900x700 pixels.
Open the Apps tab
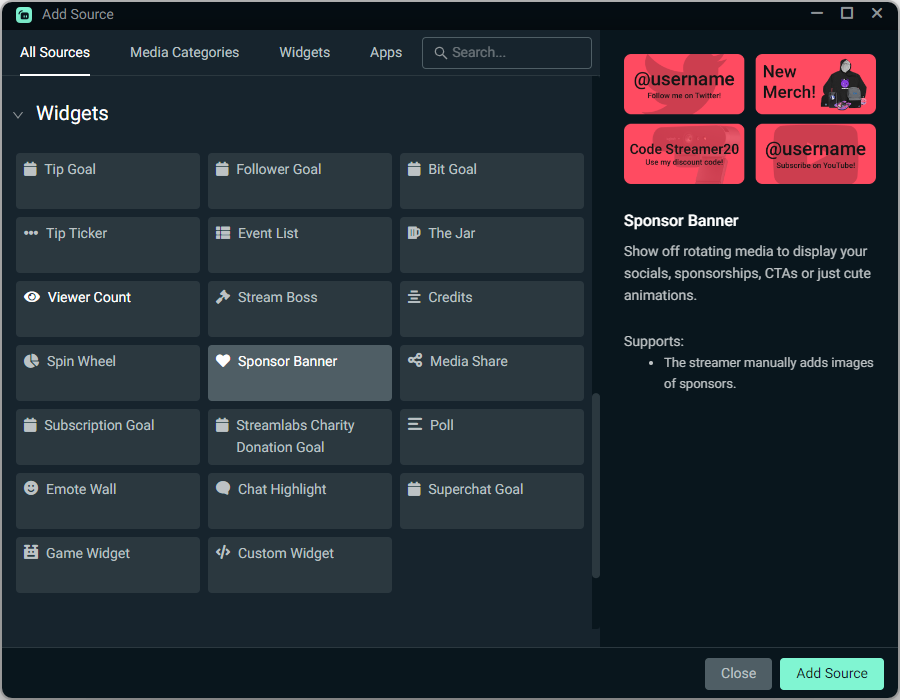click(x=386, y=52)
